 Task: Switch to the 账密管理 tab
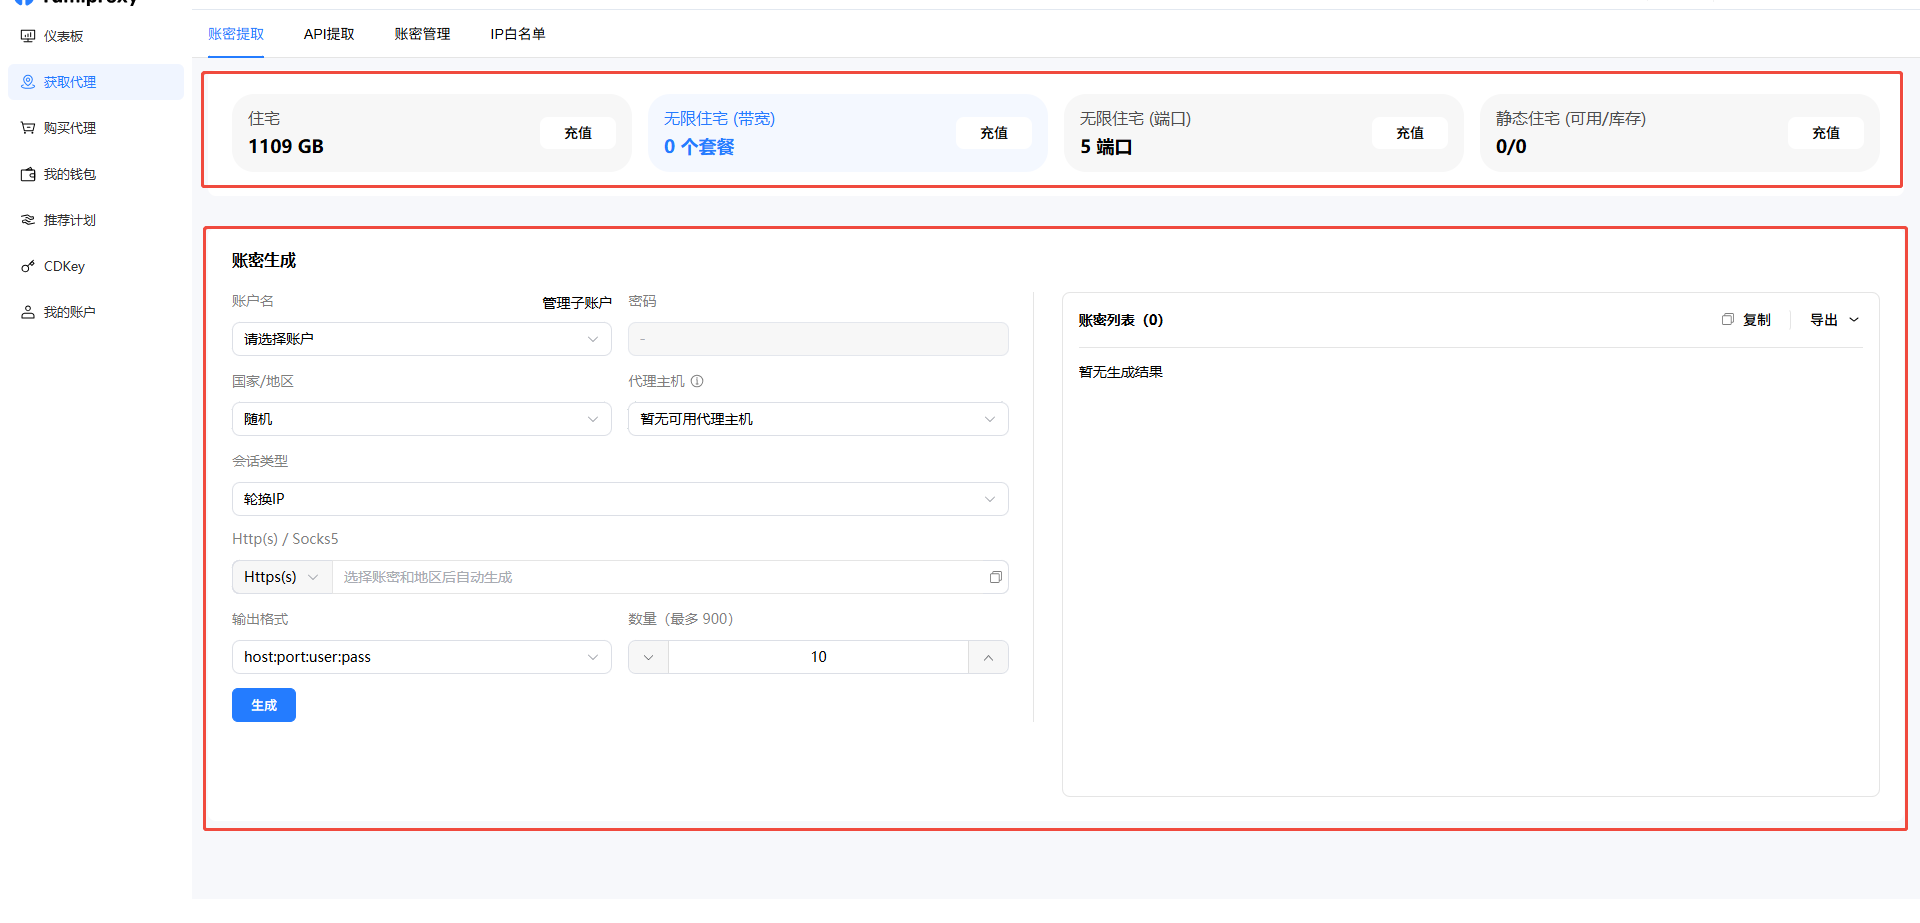click(x=422, y=34)
